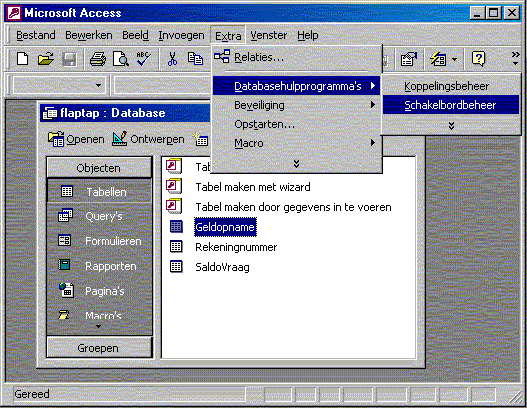527x408 pixels.
Task: Run the ABC spelling check icon
Action: pyautogui.click(x=144, y=58)
